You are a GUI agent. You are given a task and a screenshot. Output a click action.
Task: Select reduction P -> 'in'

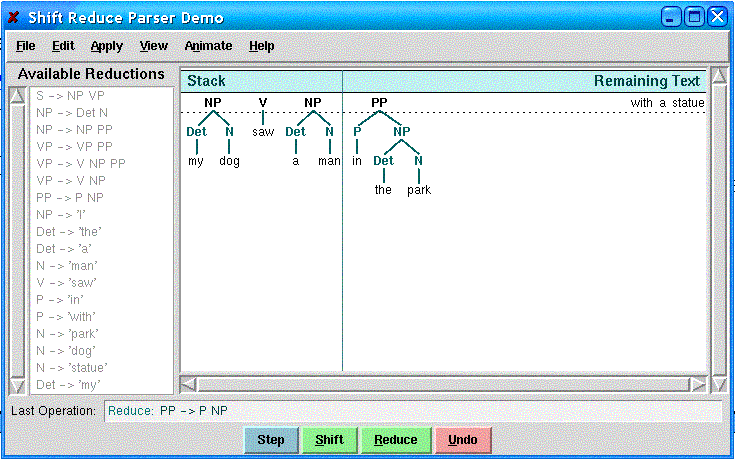coord(60,300)
